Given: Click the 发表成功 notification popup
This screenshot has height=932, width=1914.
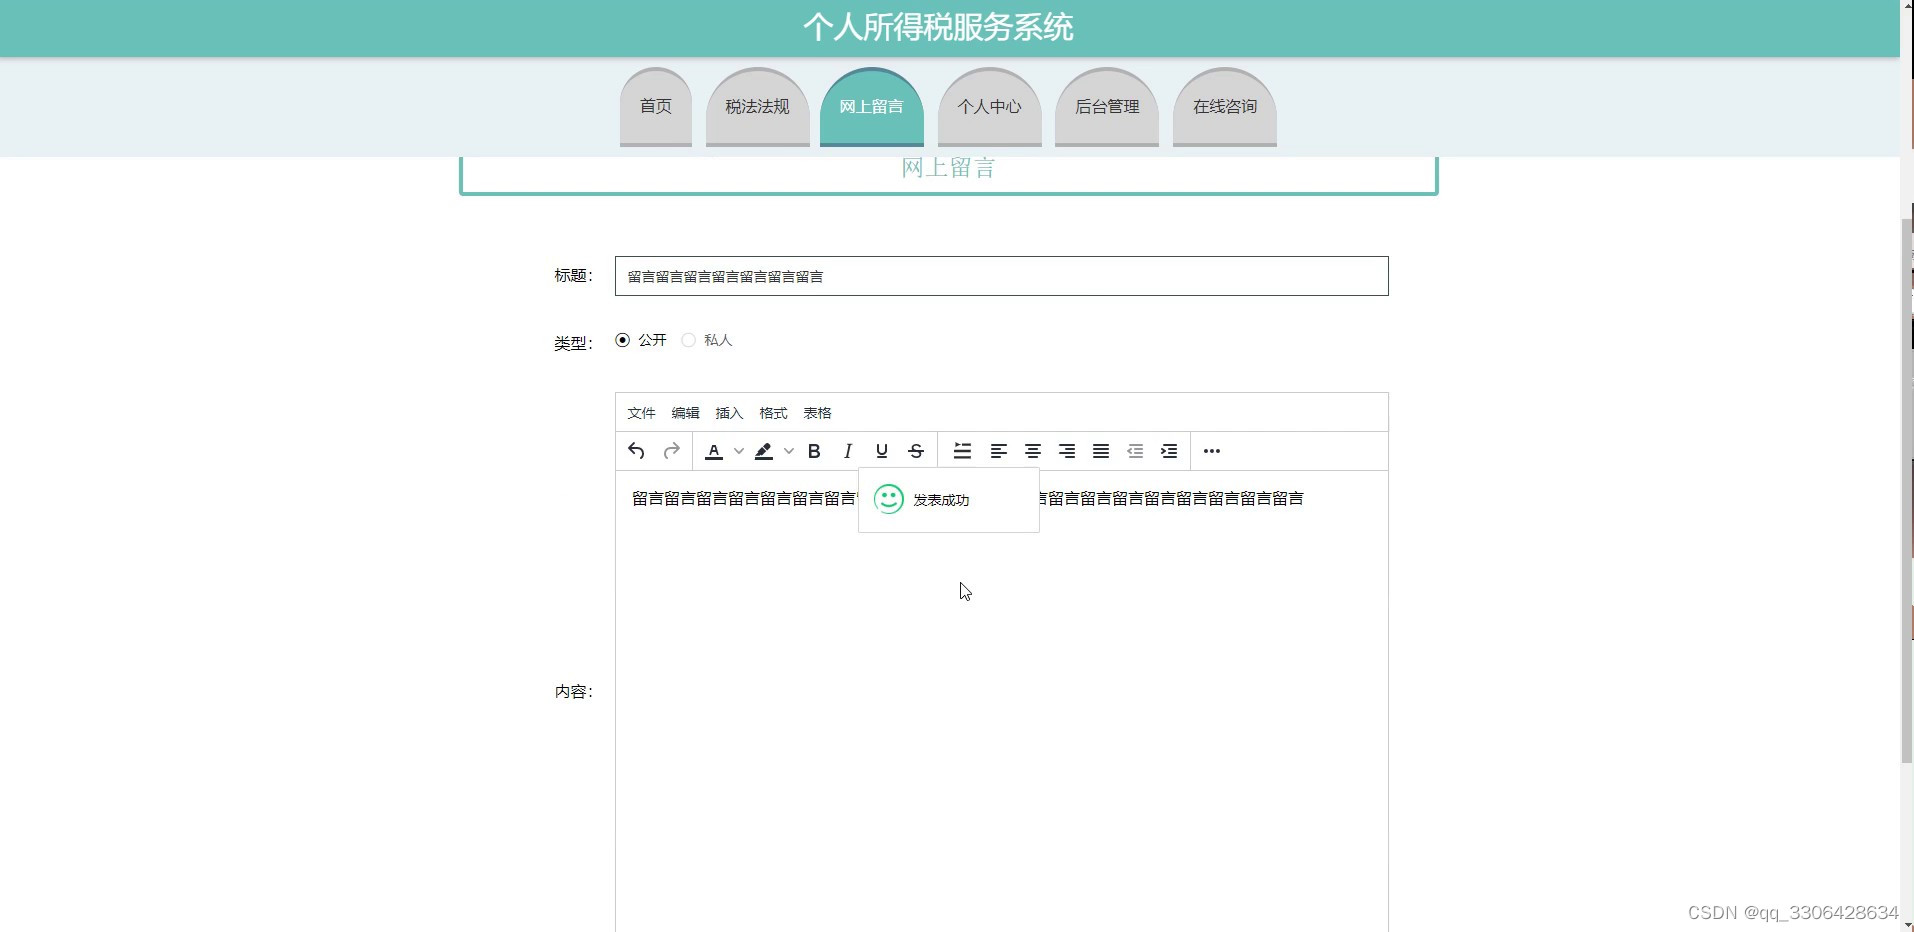Looking at the screenshot, I should pyautogui.click(x=949, y=499).
